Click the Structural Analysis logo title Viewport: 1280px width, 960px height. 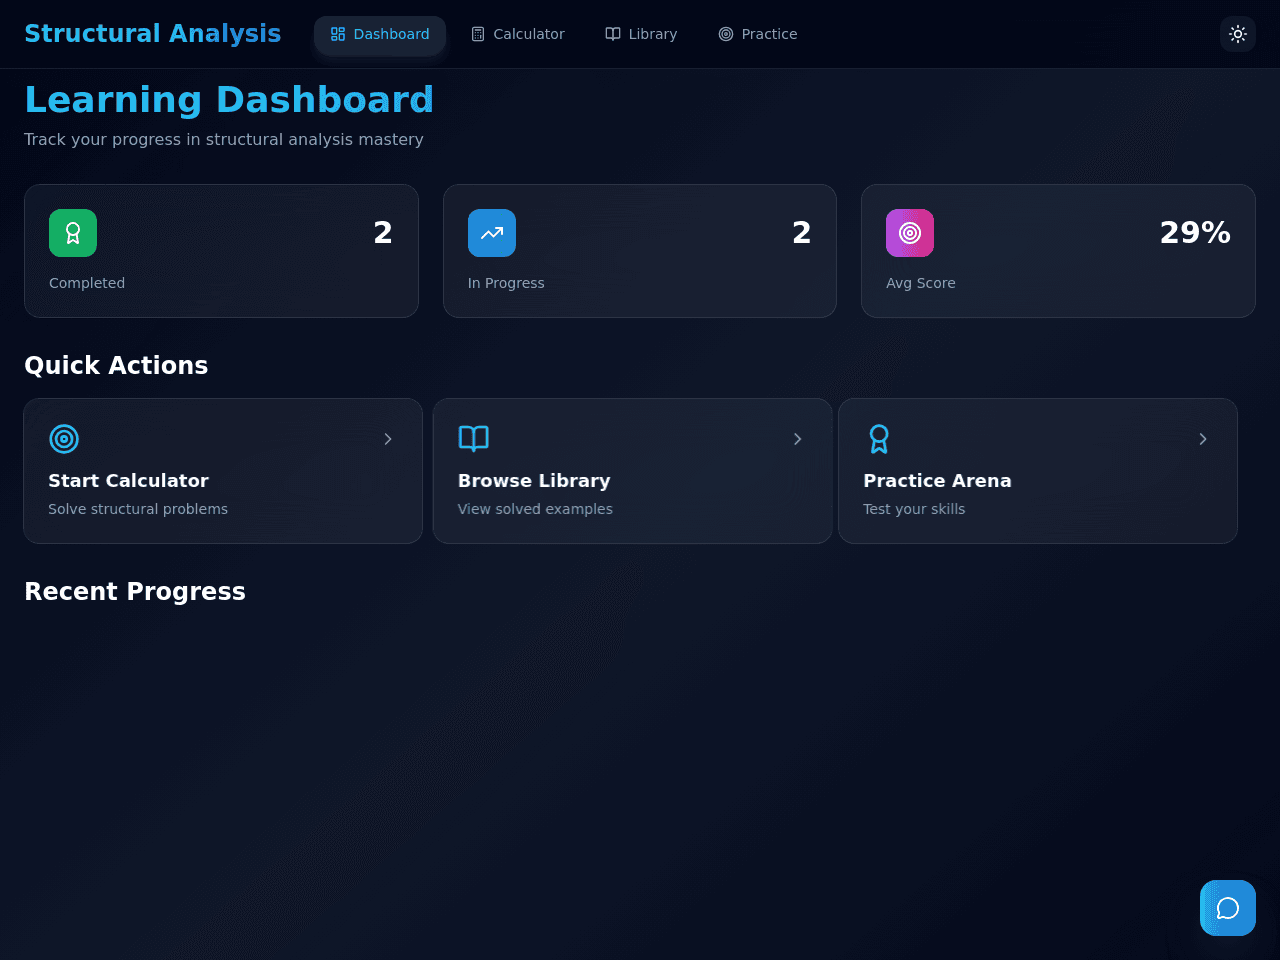(153, 34)
